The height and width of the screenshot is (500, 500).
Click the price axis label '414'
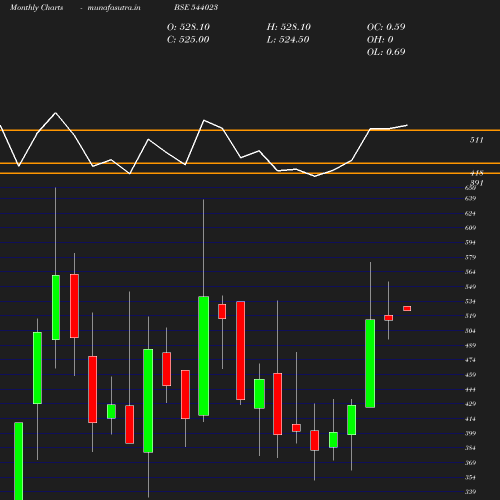click(470, 419)
